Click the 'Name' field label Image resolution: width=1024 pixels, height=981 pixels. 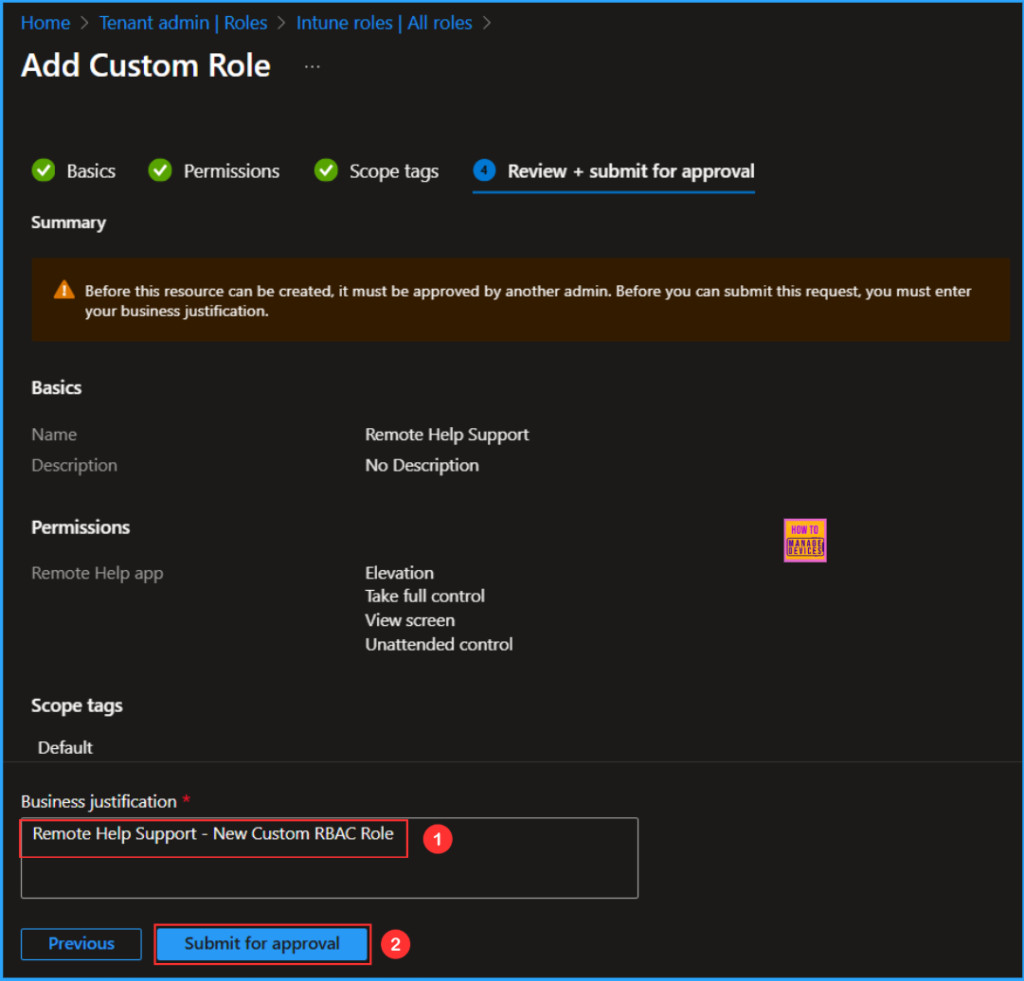point(54,434)
